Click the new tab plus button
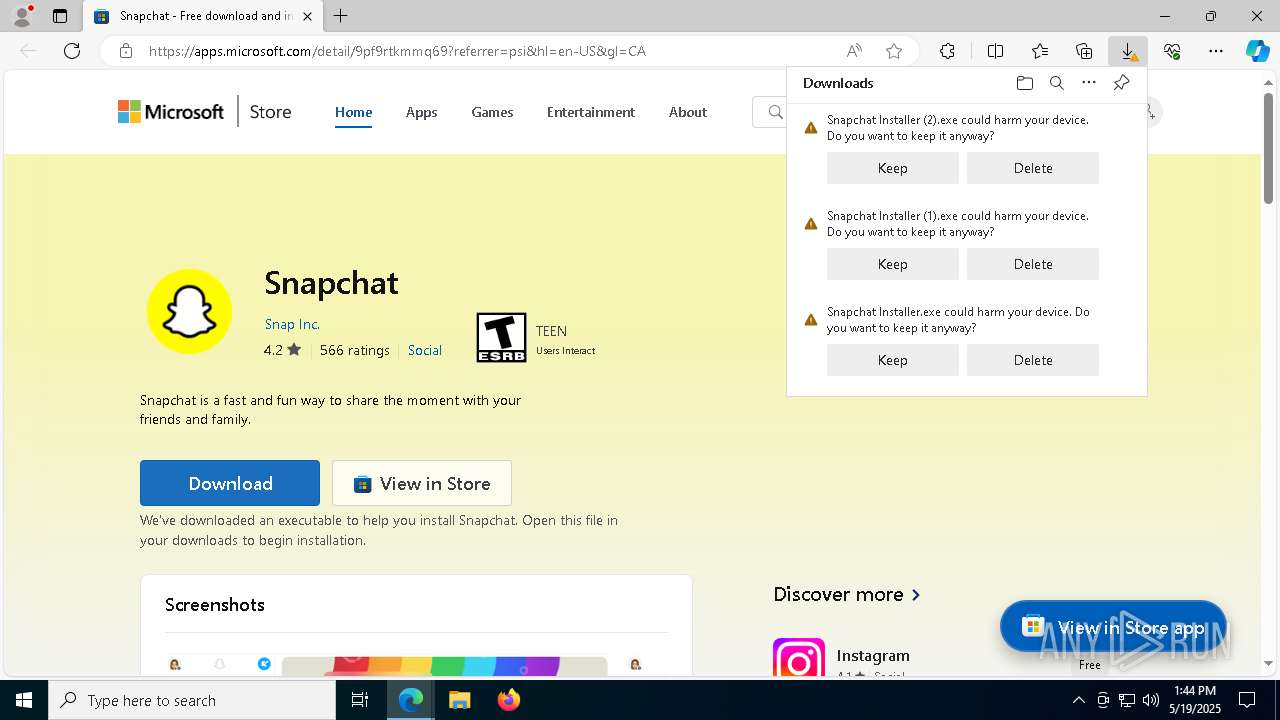Image resolution: width=1280 pixels, height=720 pixels. pos(341,16)
